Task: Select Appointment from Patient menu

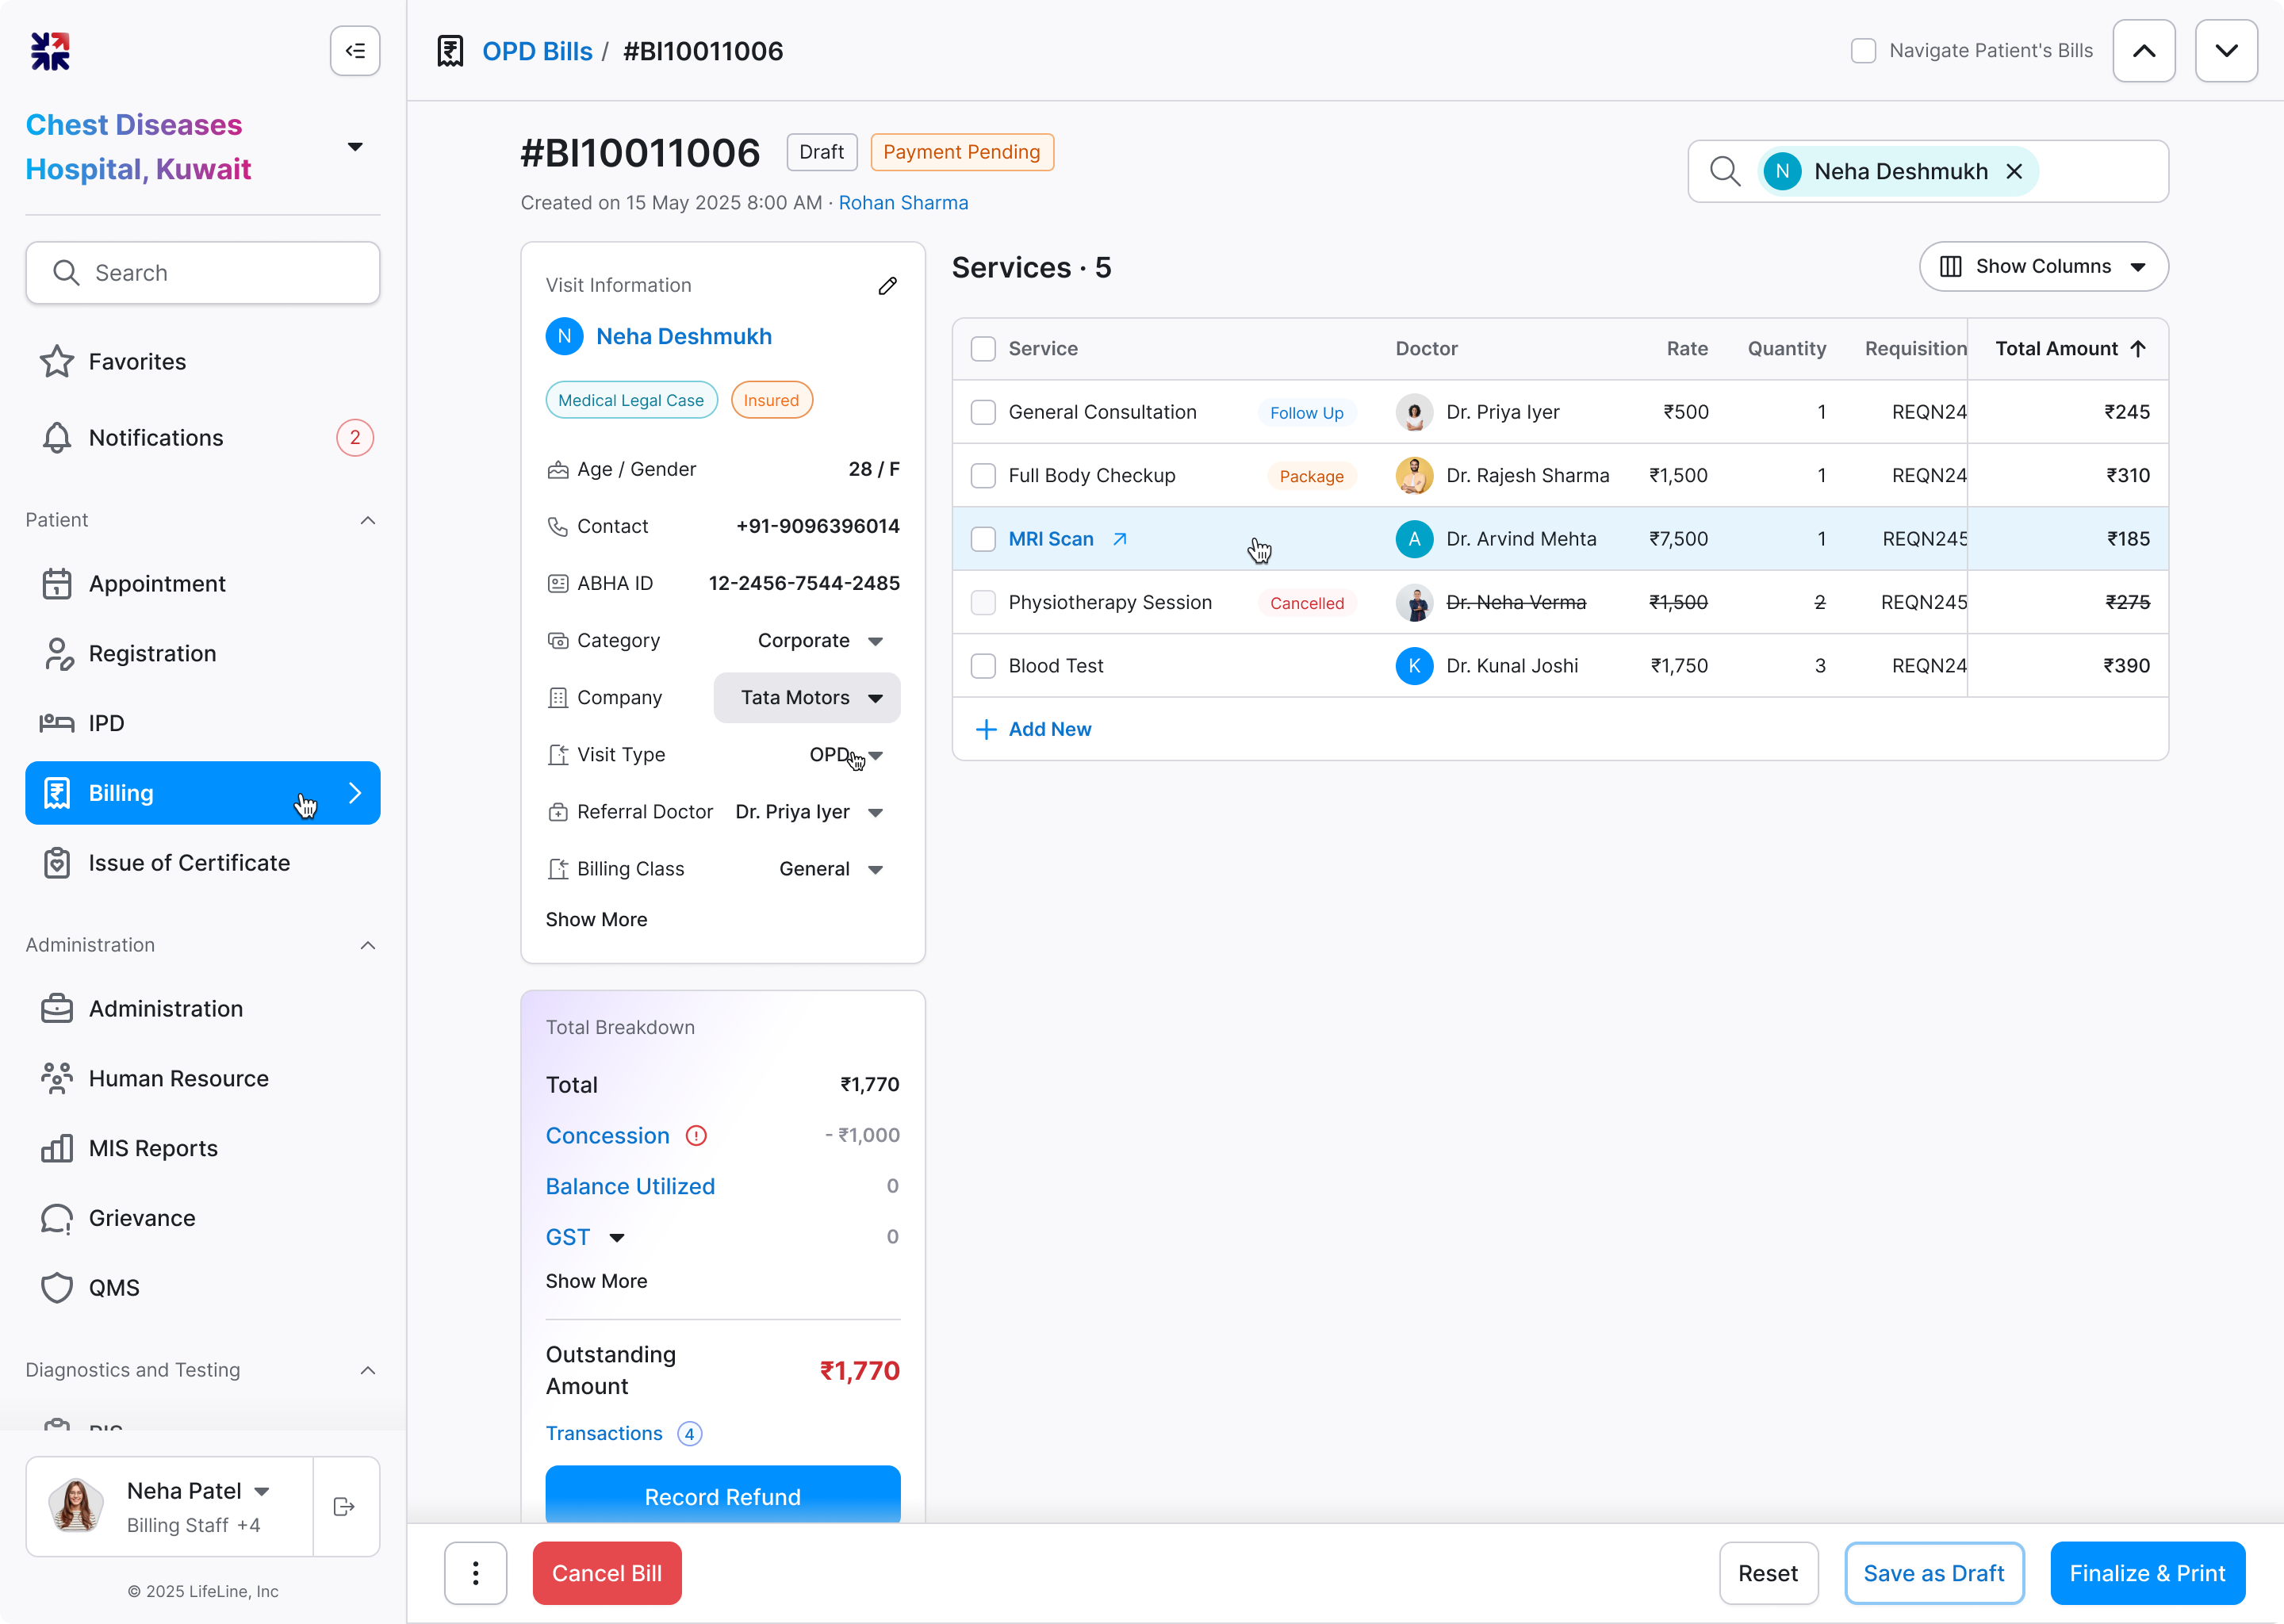Action: (157, 584)
